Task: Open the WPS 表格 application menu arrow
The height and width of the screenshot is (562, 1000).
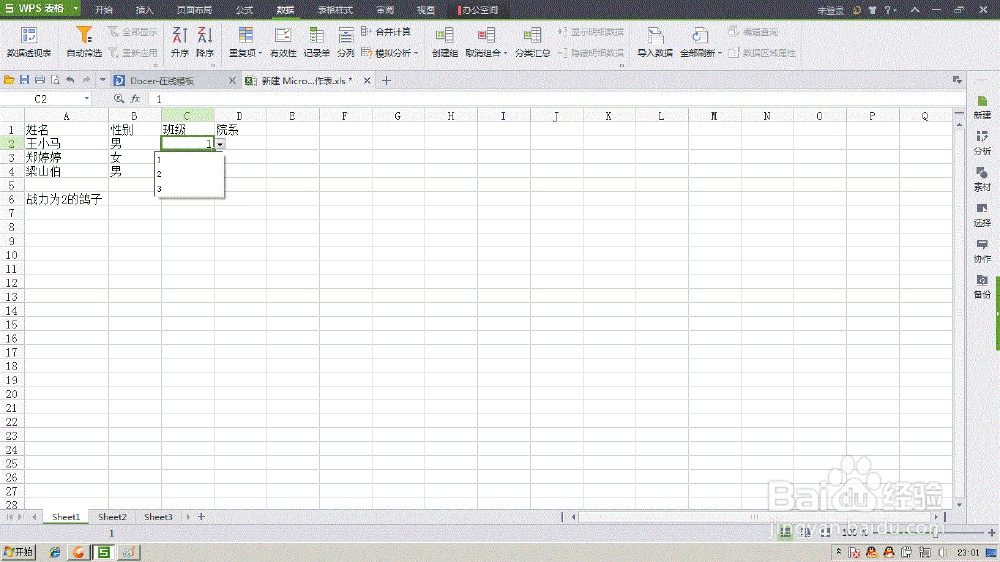Action: 75,8
